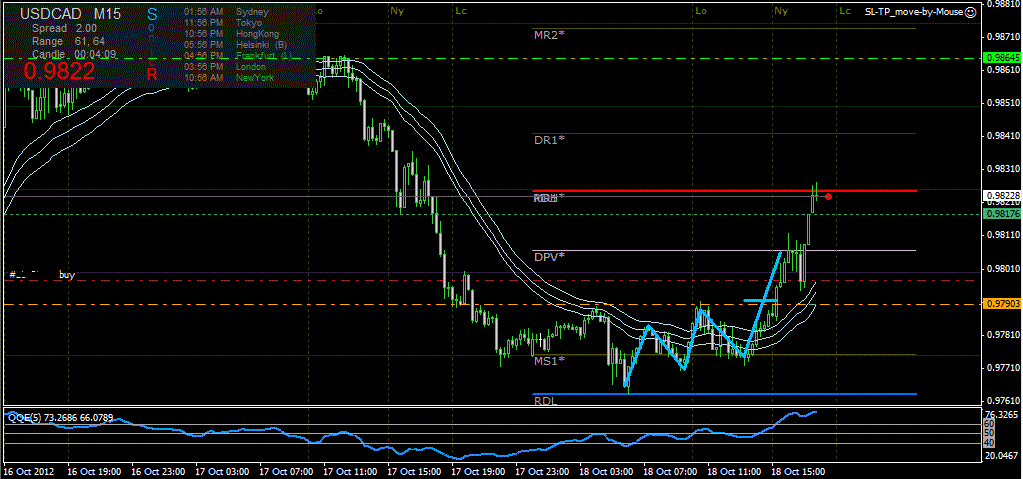Click the DPV* daily pivot label

point(549,257)
